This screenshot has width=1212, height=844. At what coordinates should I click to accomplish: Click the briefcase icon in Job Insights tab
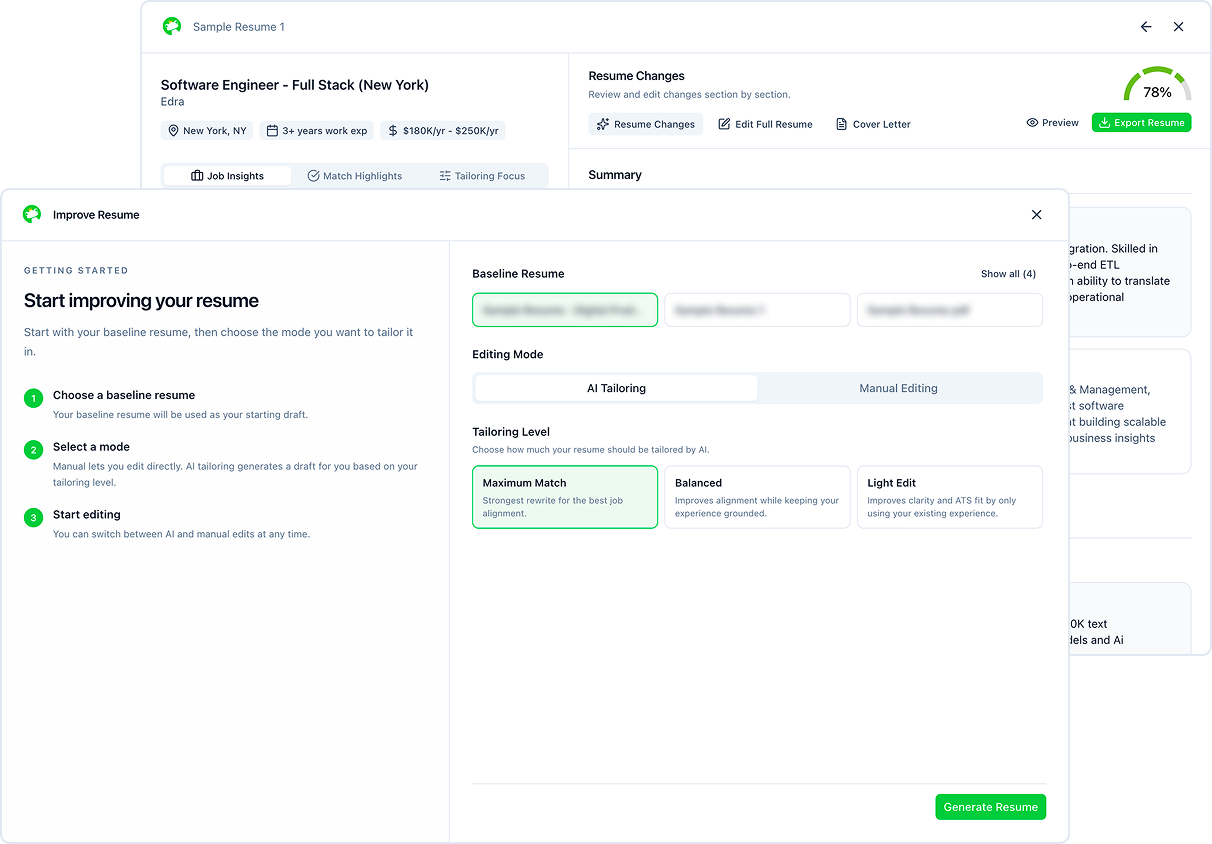click(x=197, y=176)
